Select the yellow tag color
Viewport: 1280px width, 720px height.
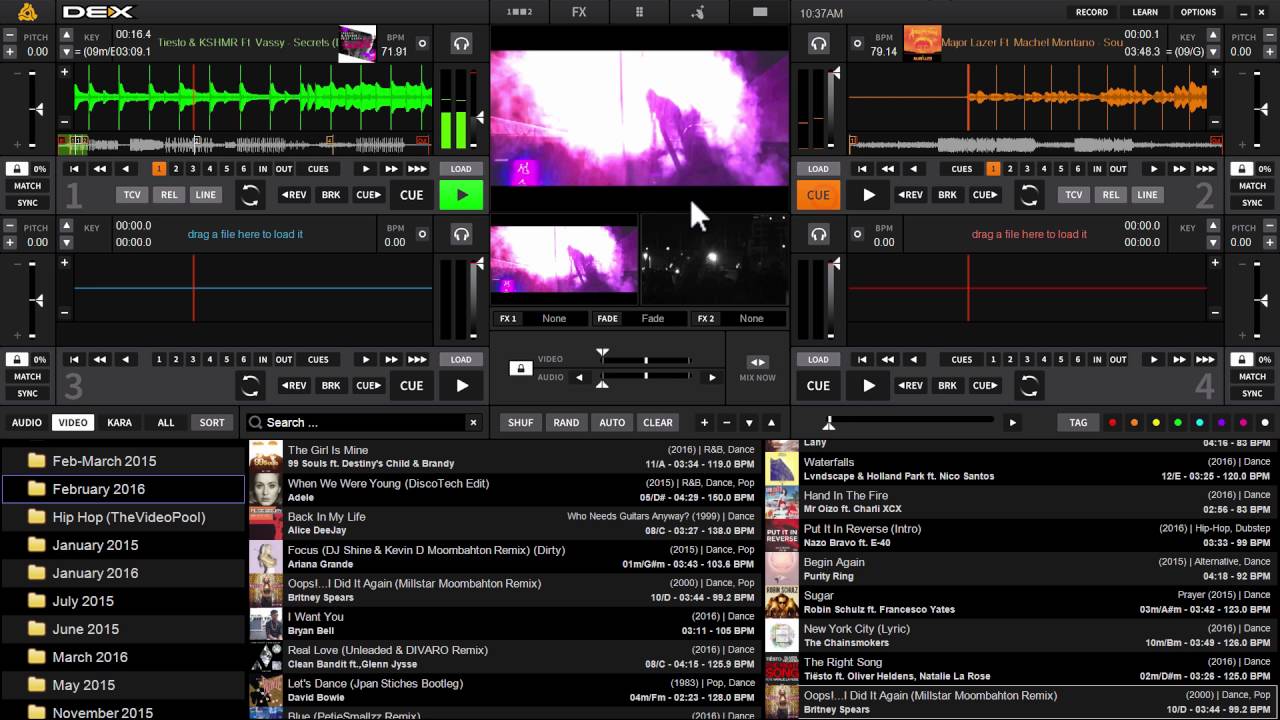(1156, 423)
